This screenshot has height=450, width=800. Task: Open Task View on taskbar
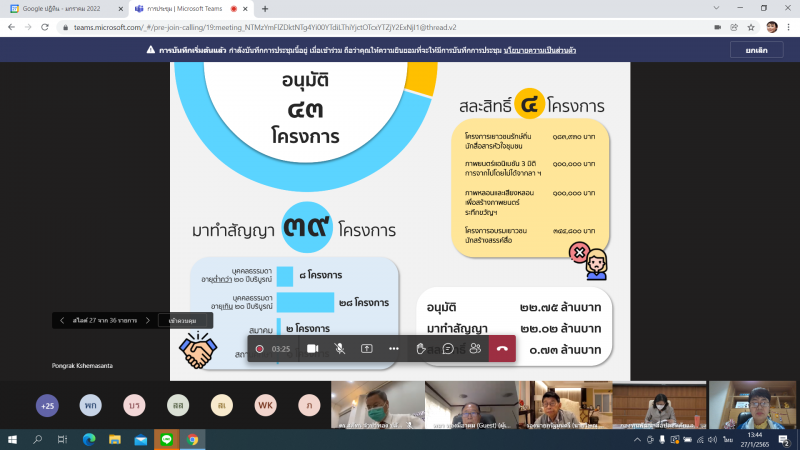click(62, 439)
